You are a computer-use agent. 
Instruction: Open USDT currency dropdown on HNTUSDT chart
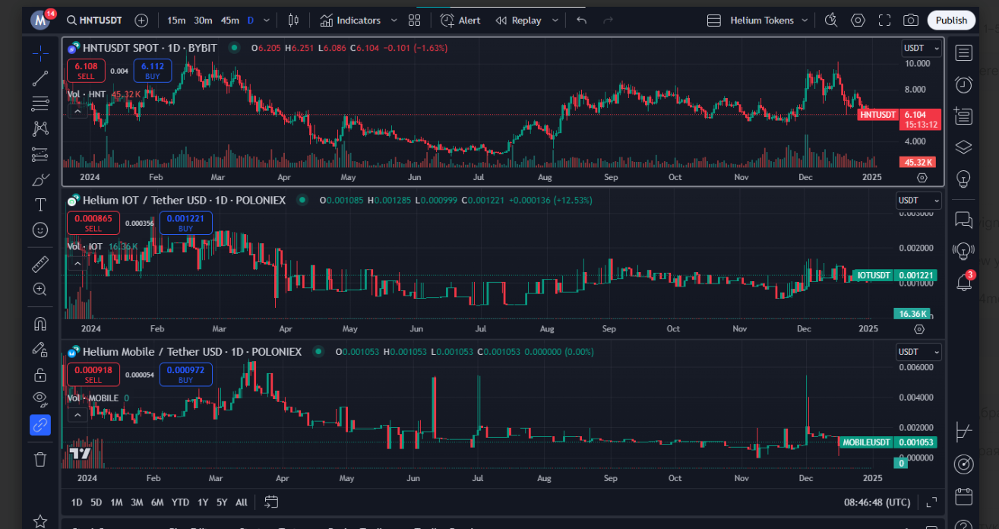pyautogui.click(x=921, y=48)
